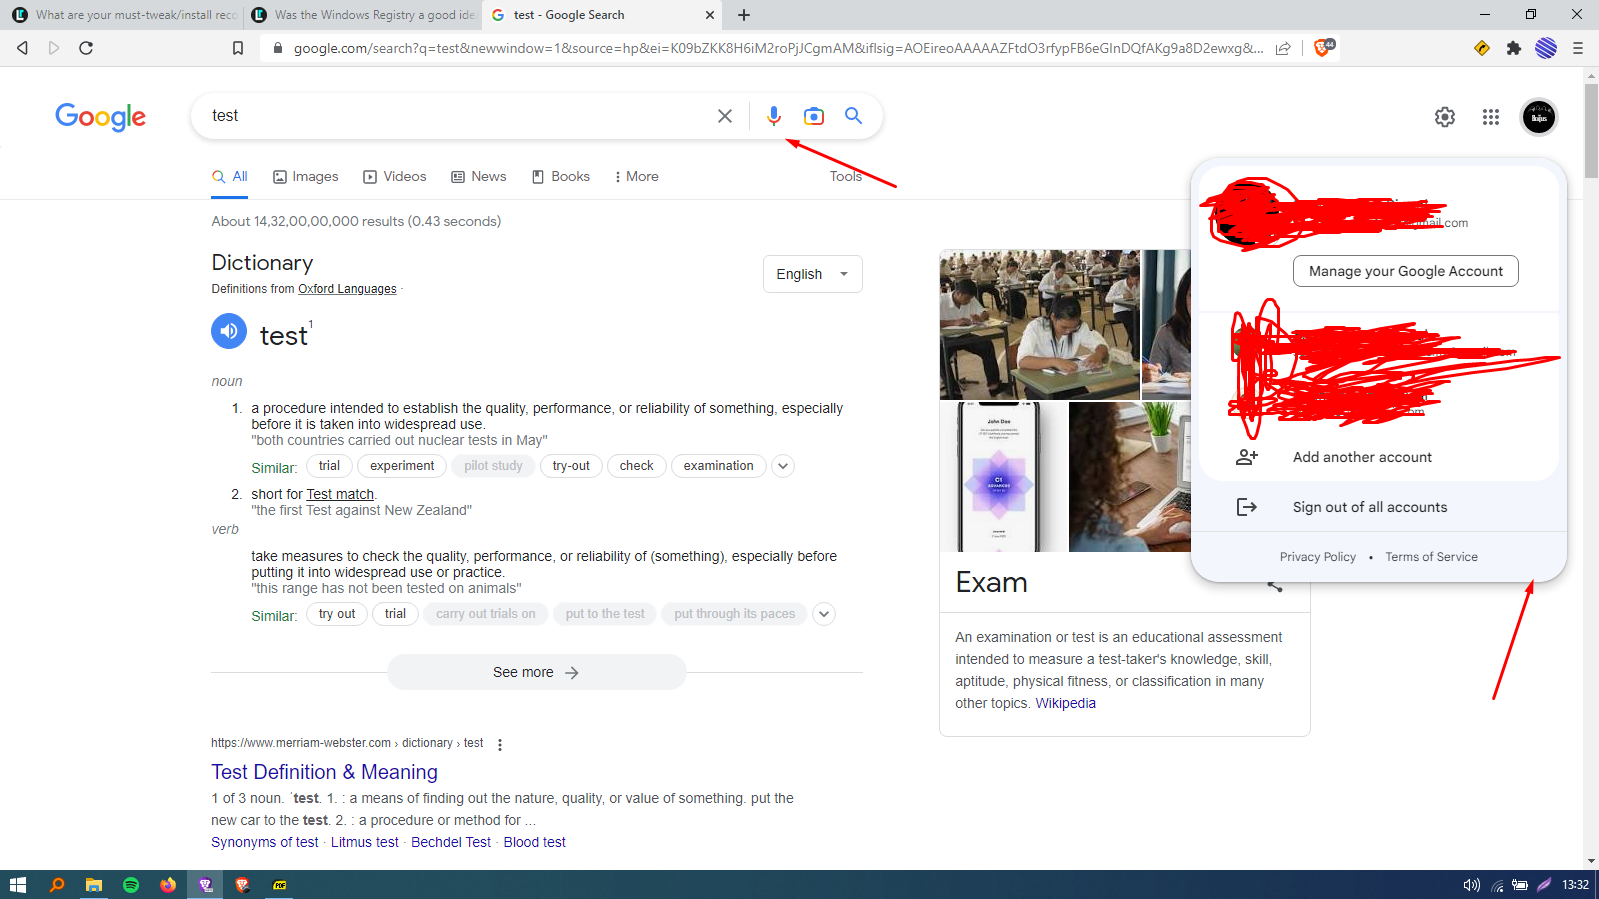This screenshot has width=1599, height=899.
Task: Go back to previous page
Action: [22, 48]
